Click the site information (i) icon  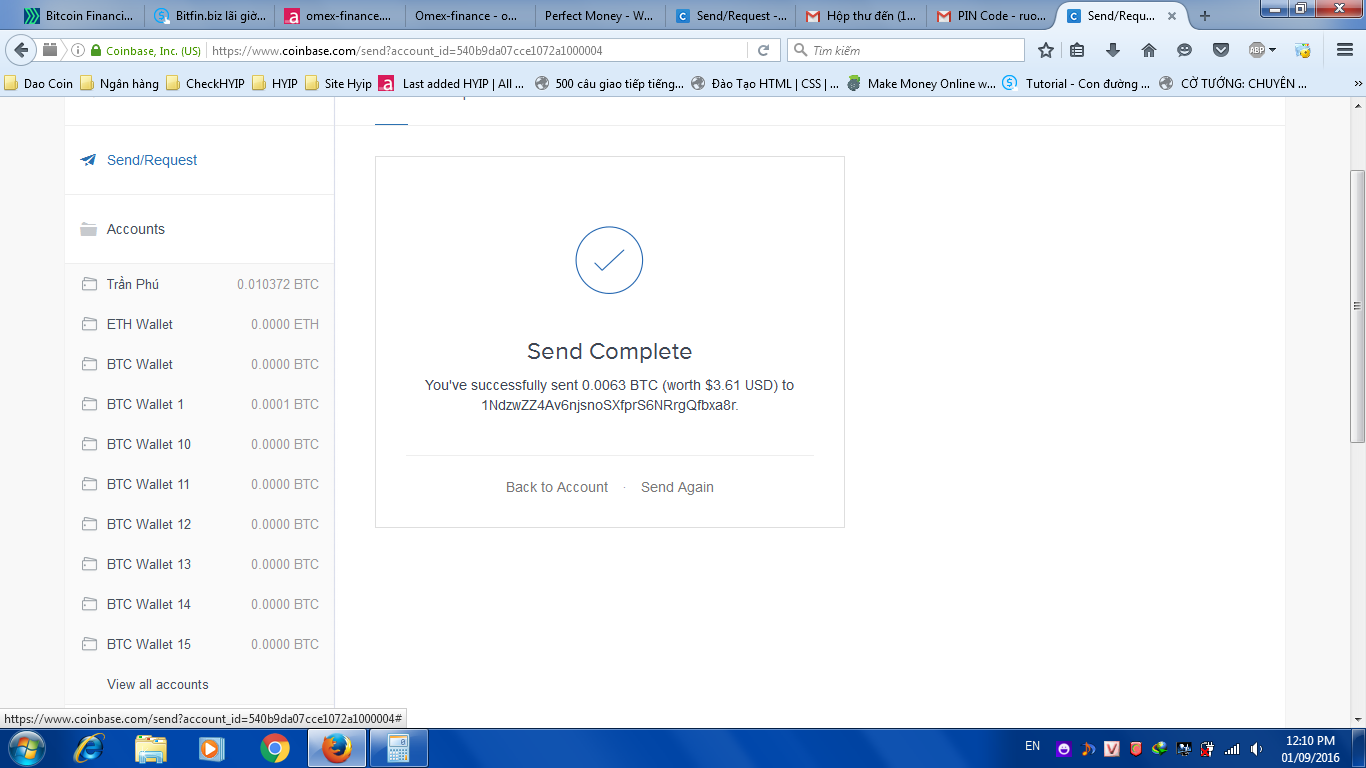pos(77,50)
